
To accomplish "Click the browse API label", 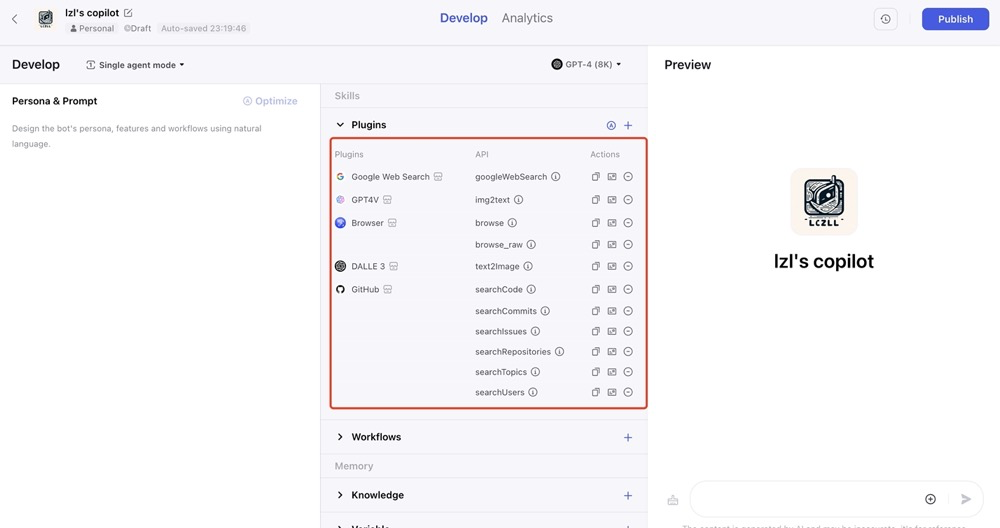I will [489, 223].
